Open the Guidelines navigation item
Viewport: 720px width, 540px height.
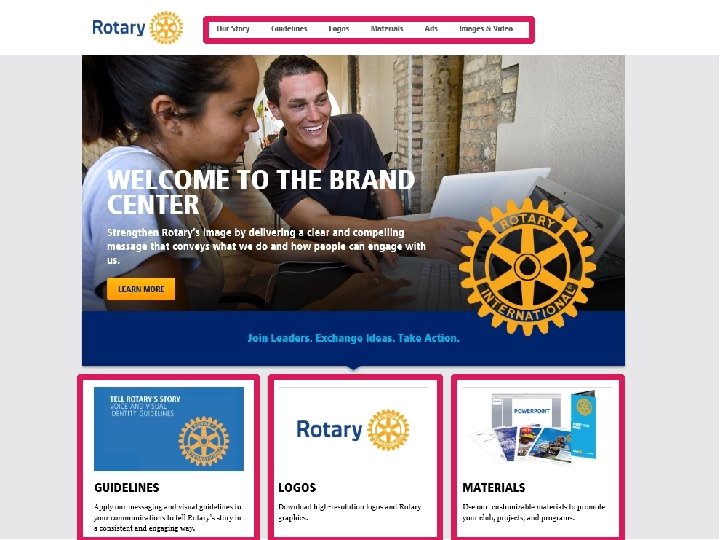(x=289, y=28)
